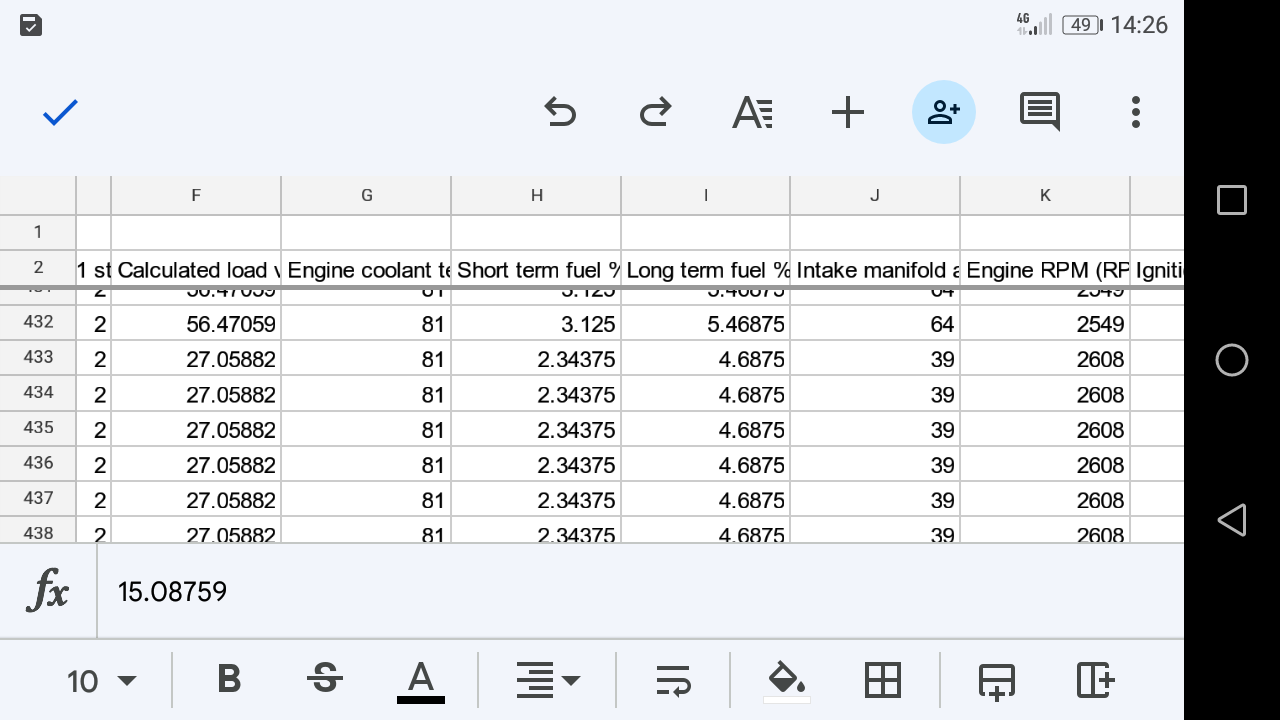
Task: Insert a column using the toolbar icon
Action: point(1095,680)
